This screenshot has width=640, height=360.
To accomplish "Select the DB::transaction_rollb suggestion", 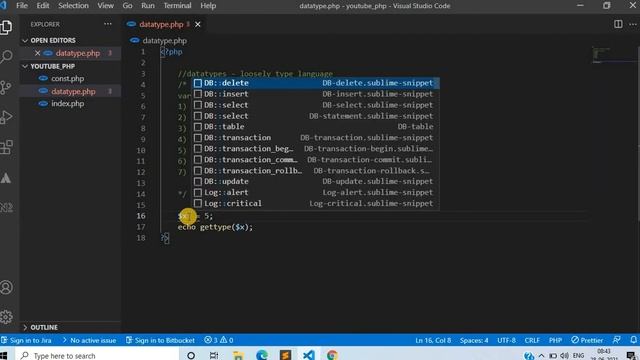I will tap(316, 171).
